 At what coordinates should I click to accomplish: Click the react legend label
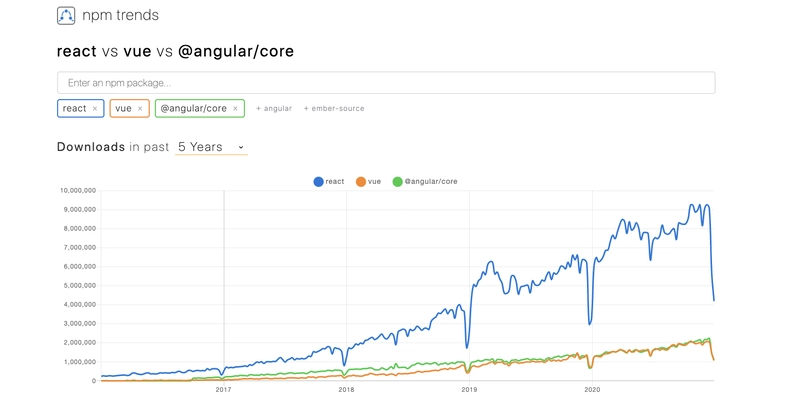[x=335, y=182]
